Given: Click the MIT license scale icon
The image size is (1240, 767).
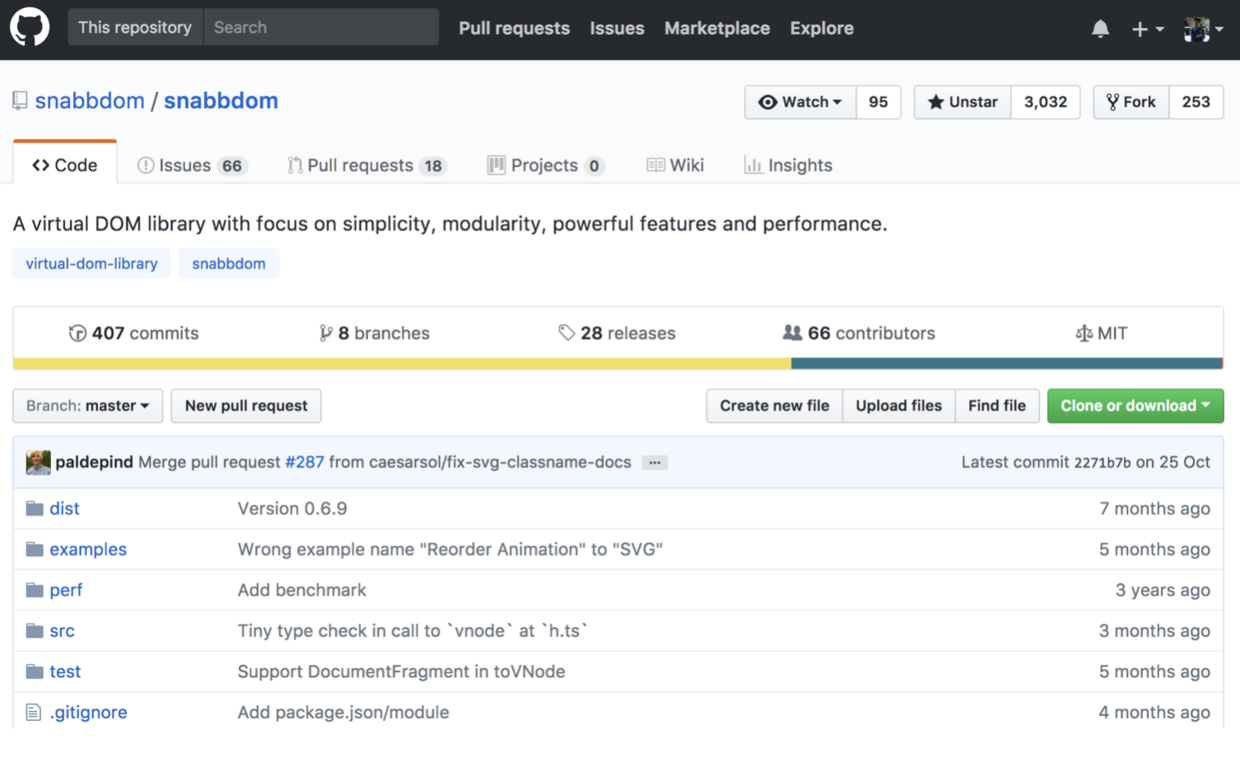Looking at the screenshot, I should point(1084,333).
